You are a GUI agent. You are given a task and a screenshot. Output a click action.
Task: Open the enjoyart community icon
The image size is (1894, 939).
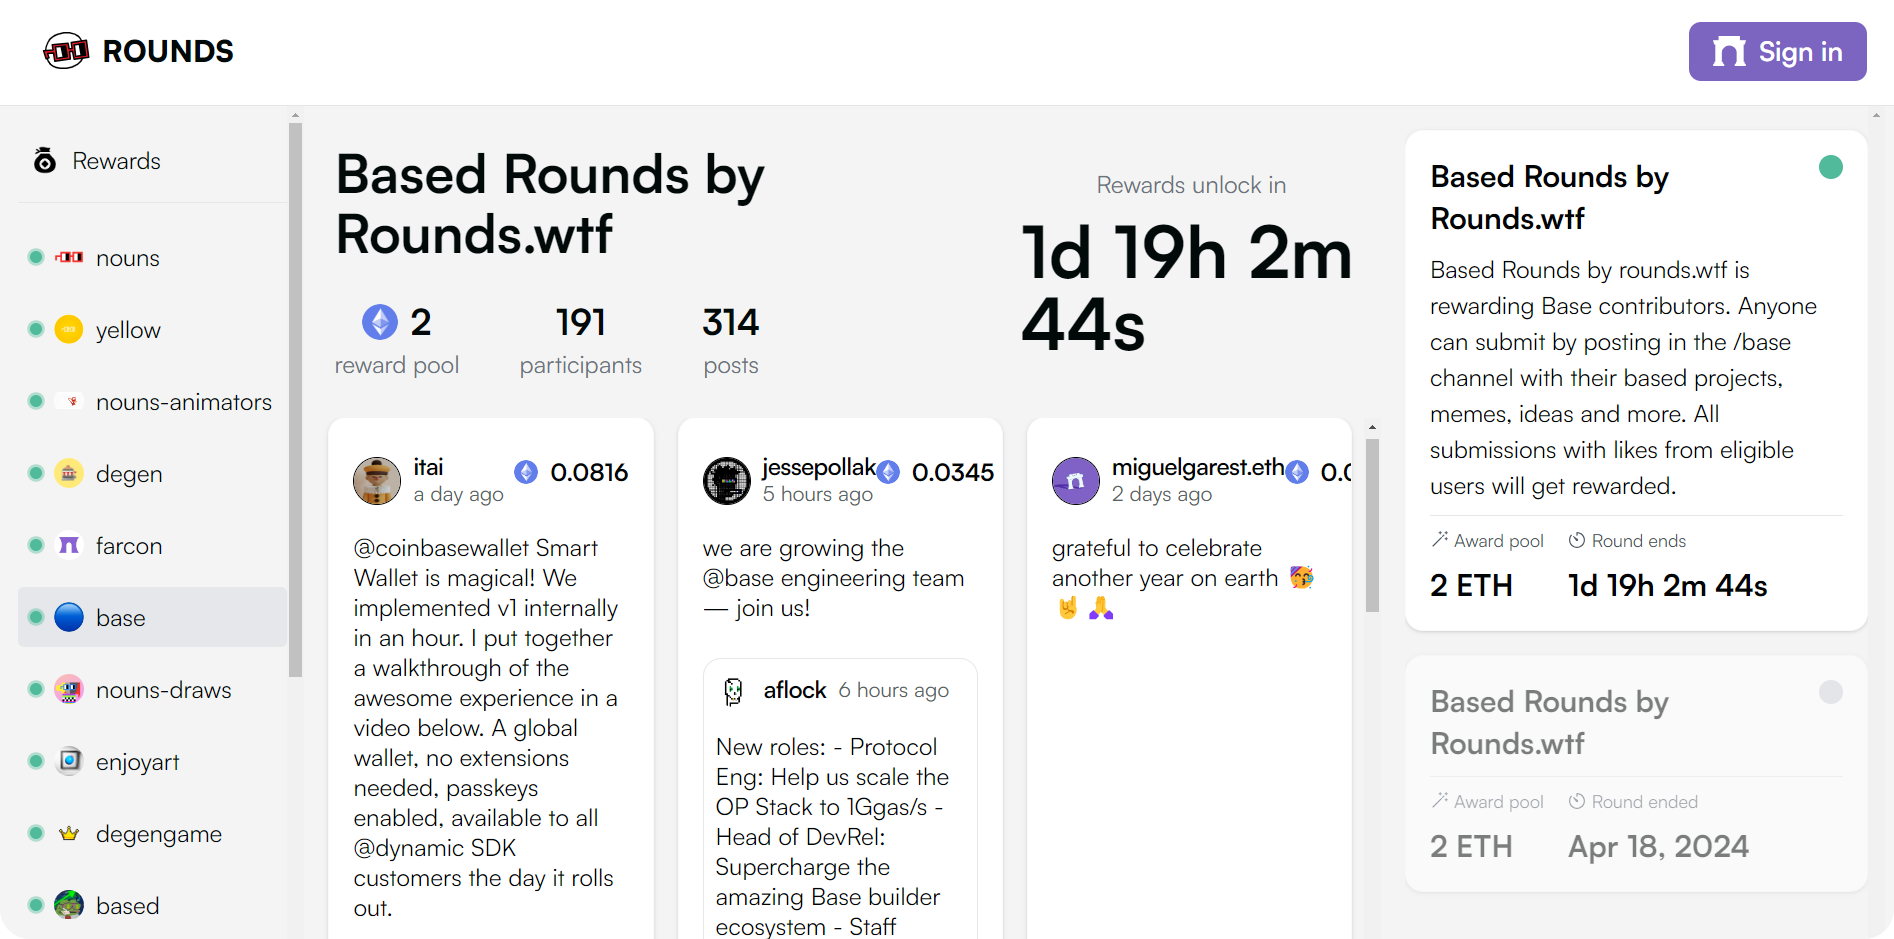[69, 762]
